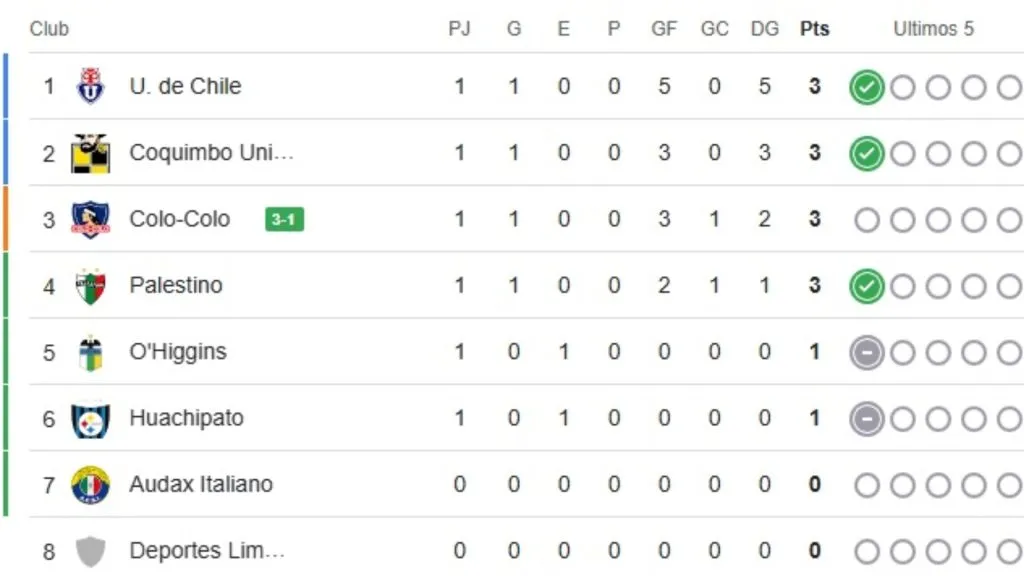
Task: Click the U. de Chile club crest
Action: click(90, 86)
